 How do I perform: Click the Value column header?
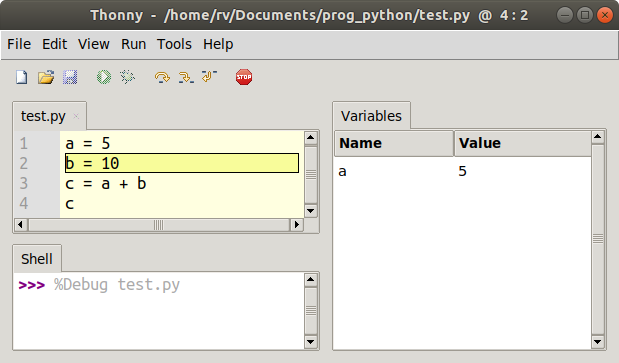523,143
